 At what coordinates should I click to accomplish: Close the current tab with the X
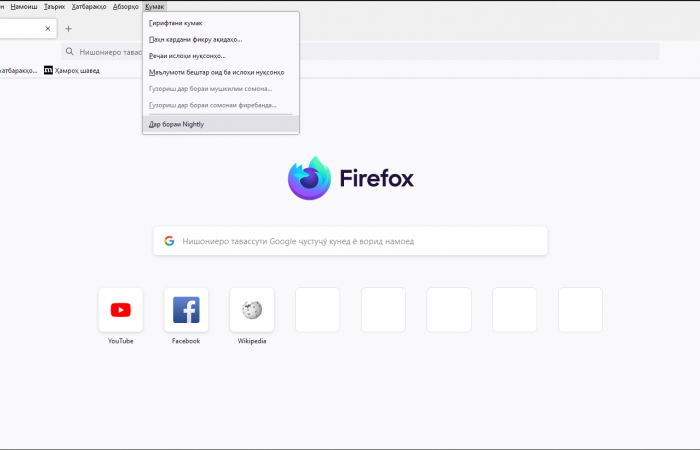tap(48, 29)
